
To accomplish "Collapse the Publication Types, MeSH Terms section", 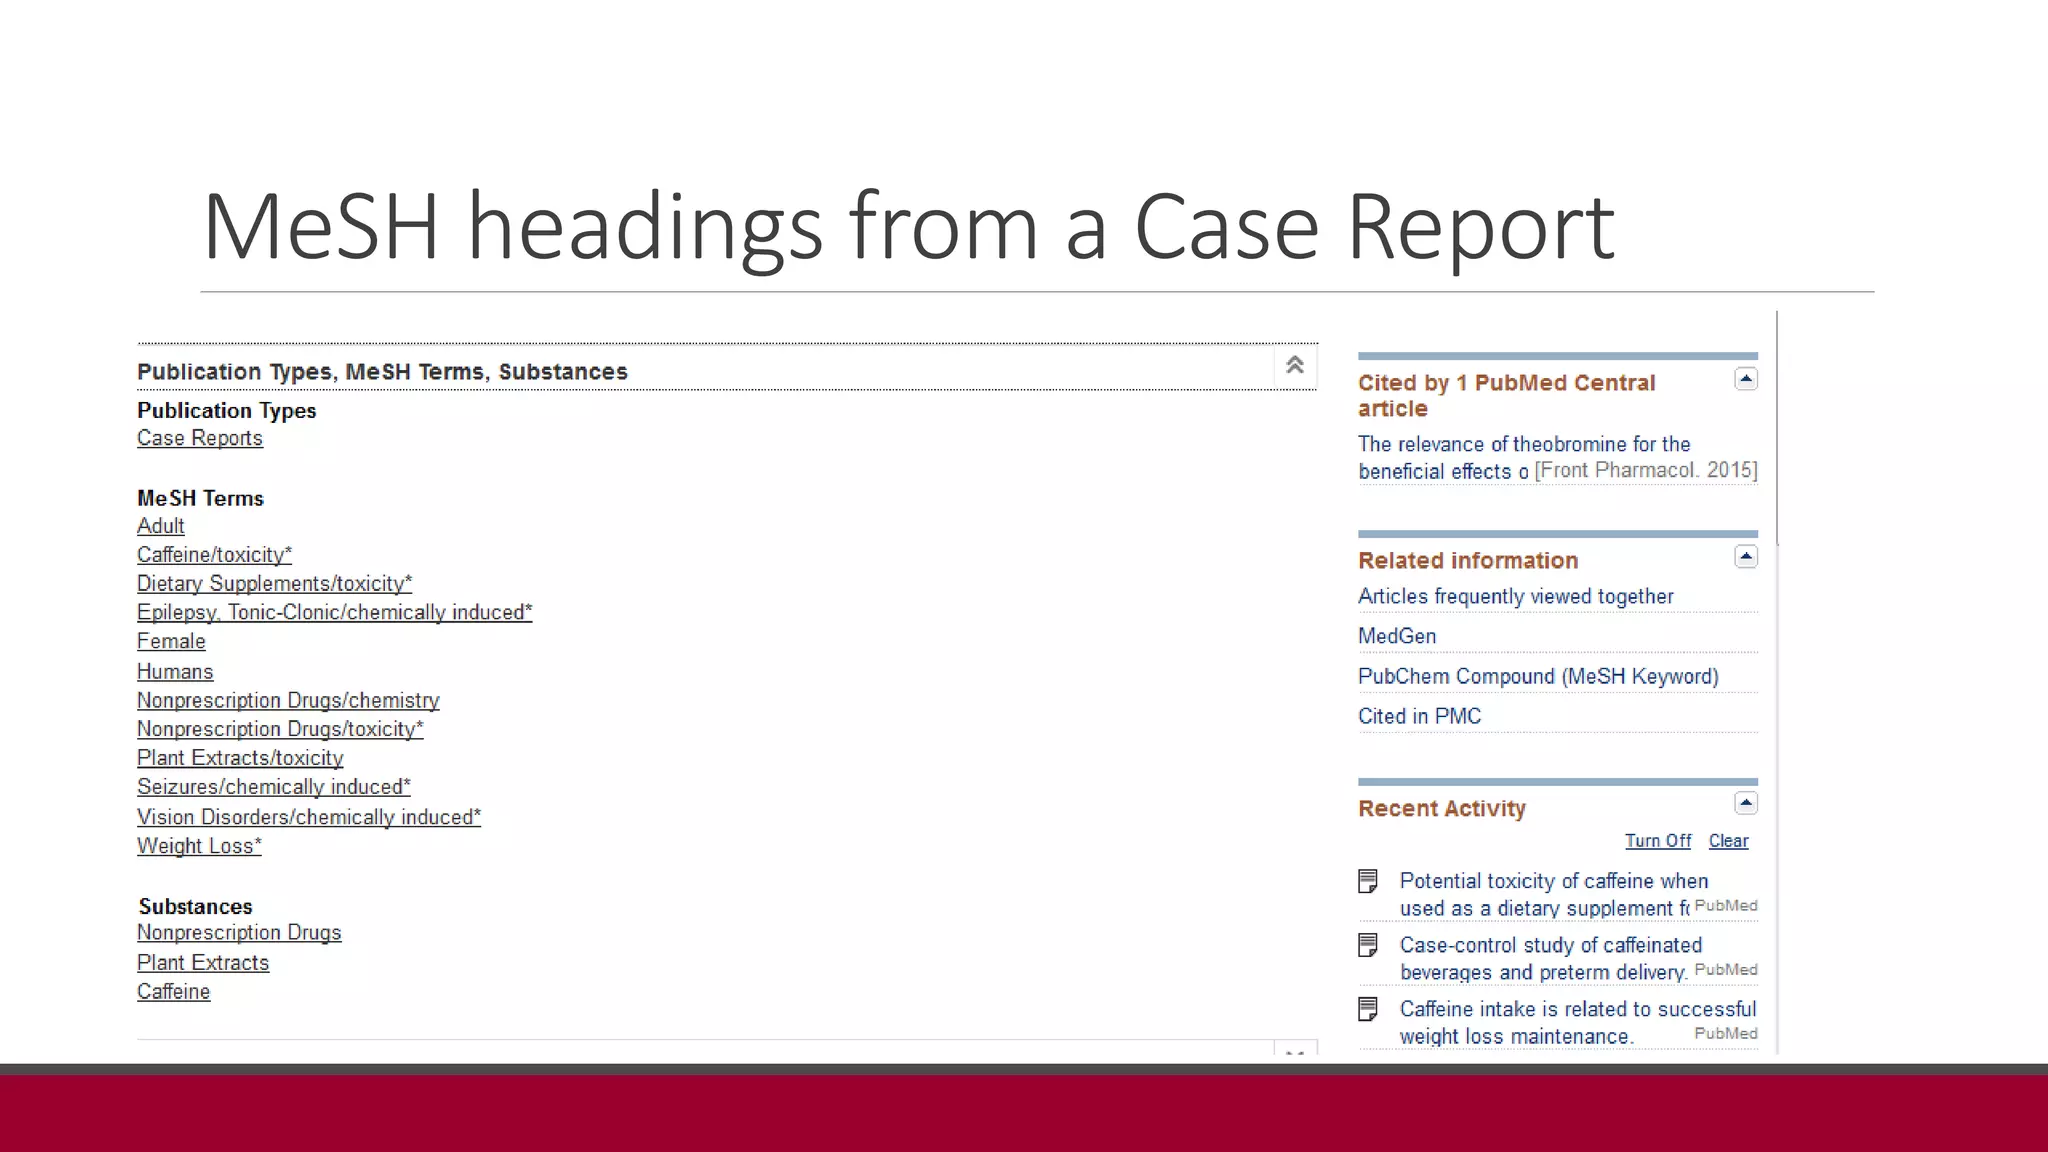I will [x=1295, y=365].
